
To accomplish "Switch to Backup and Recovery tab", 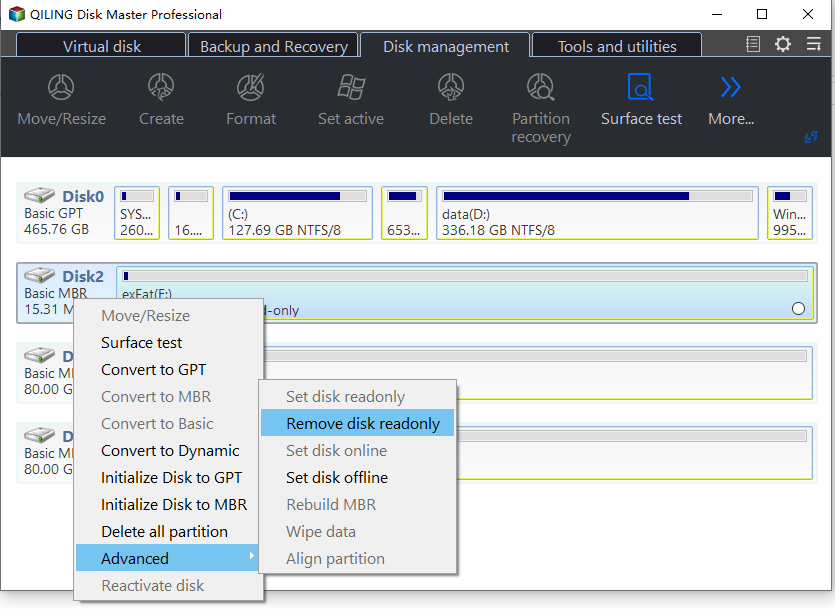I will tap(274, 46).
